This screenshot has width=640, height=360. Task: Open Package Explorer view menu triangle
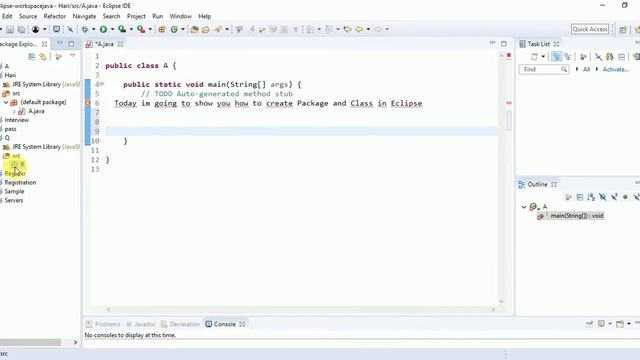tap(72, 56)
